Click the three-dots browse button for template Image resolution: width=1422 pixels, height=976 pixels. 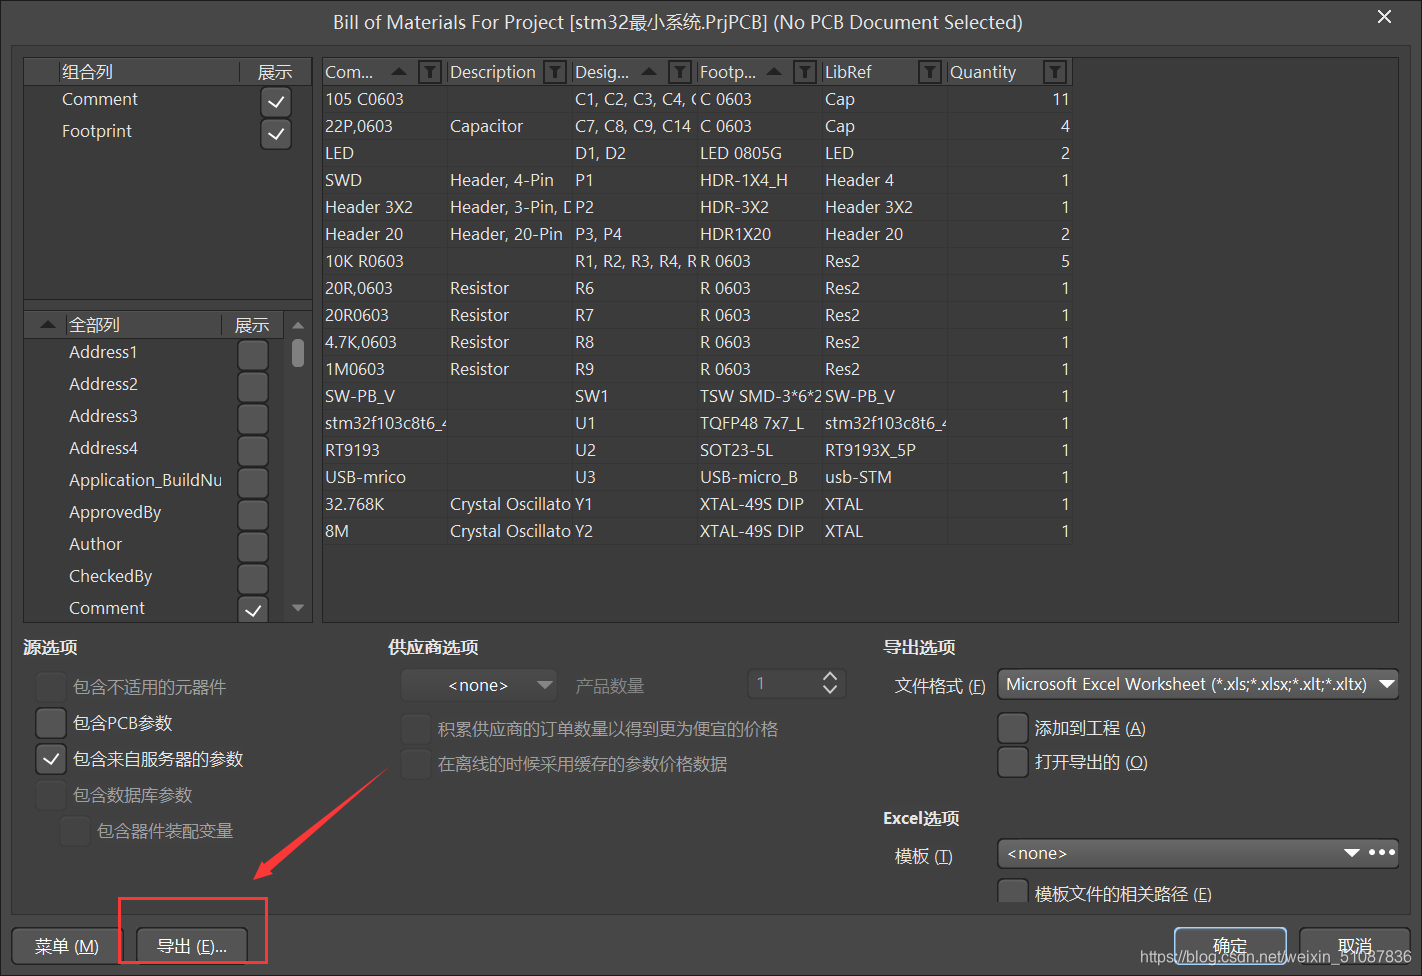click(x=1382, y=853)
